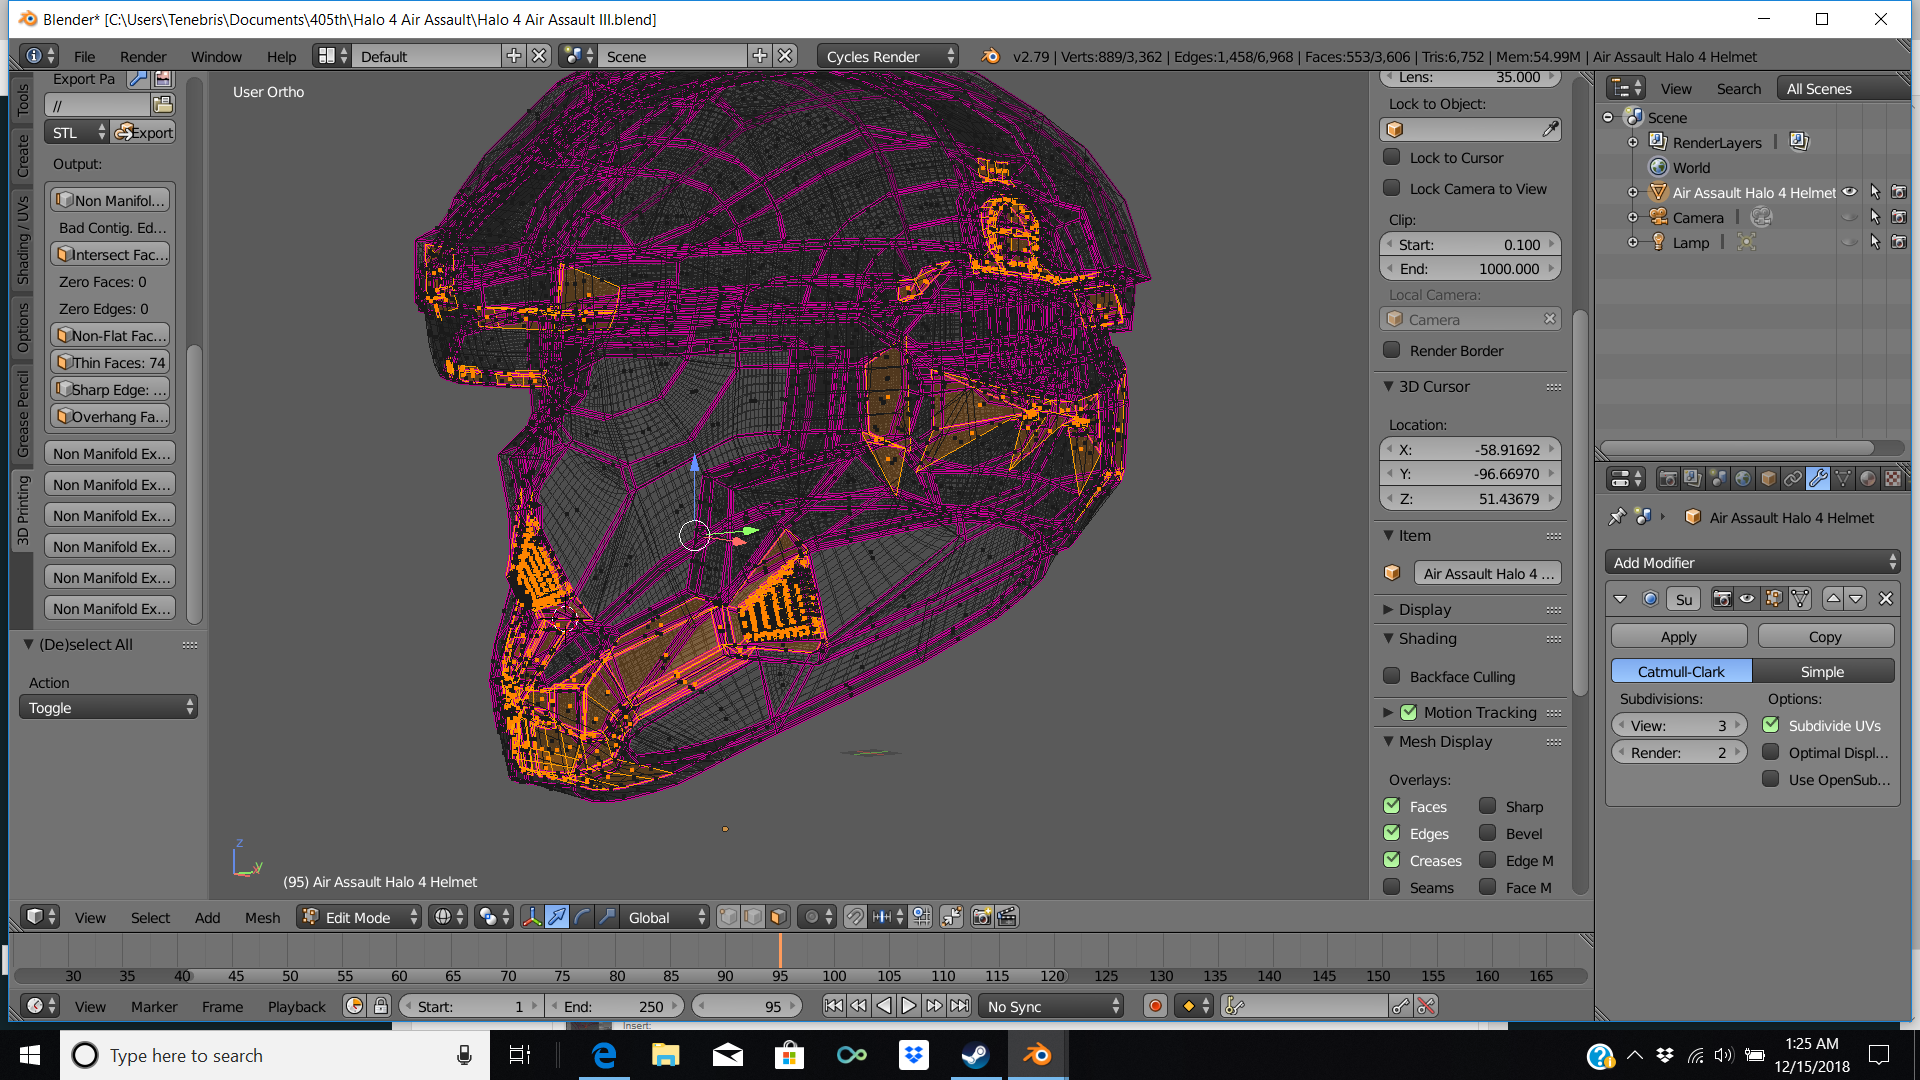1920x1080 pixels.
Task: Open the Constraints properties tab
Action: tap(1793, 479)
